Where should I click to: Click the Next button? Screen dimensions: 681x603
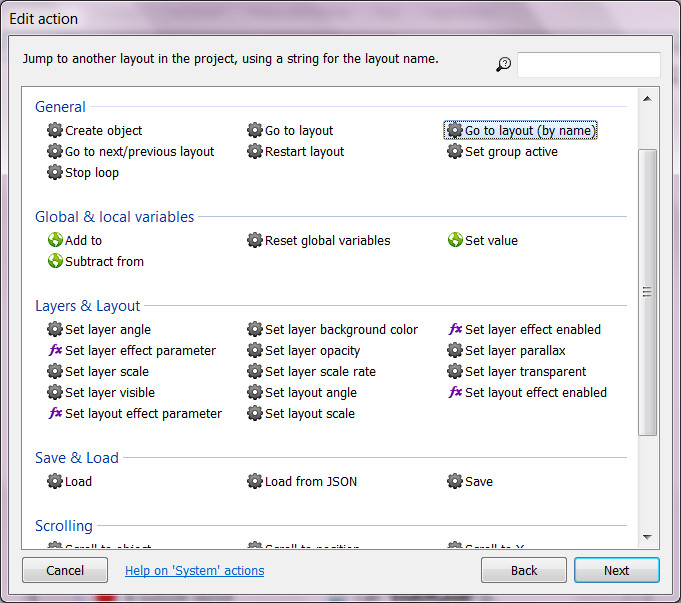coord(616,570)
